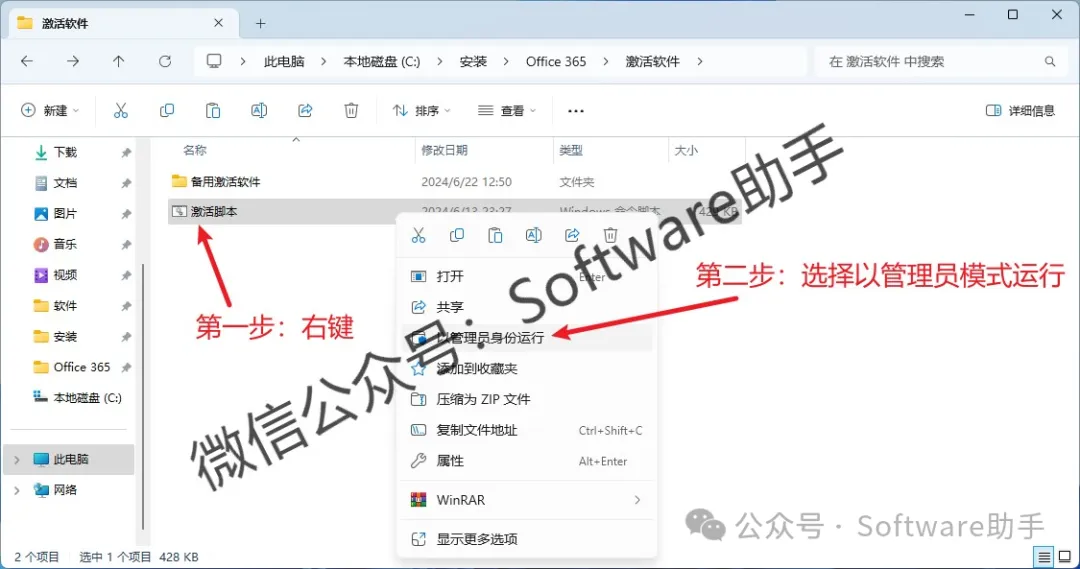Click the Rename icon in the toolbar
This screenshot has width=1080, height=569.
(x=259, y=110)
